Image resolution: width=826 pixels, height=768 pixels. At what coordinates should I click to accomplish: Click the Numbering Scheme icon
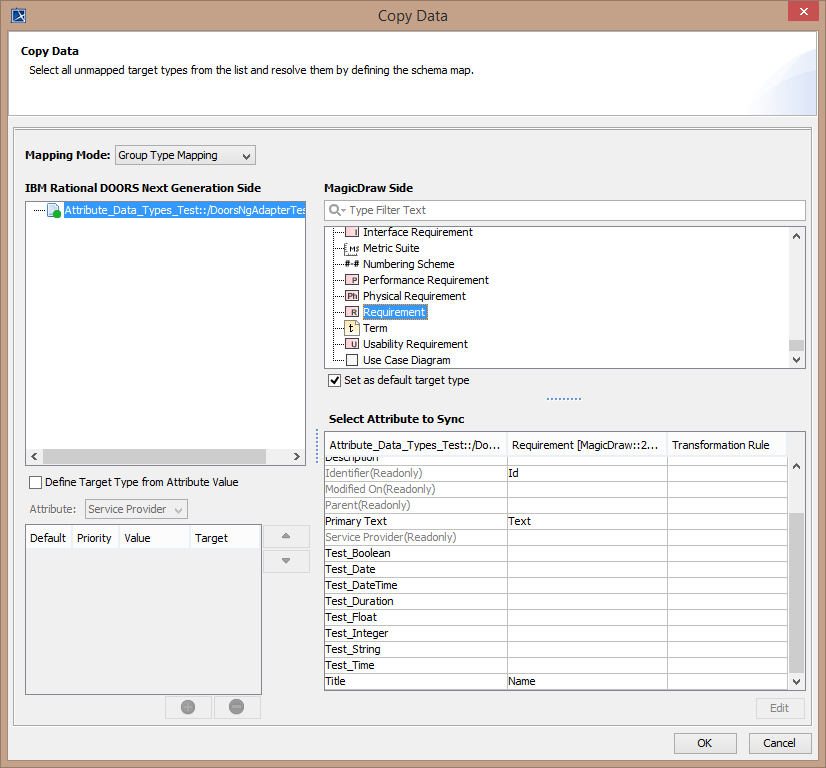[x=351, y=264]
